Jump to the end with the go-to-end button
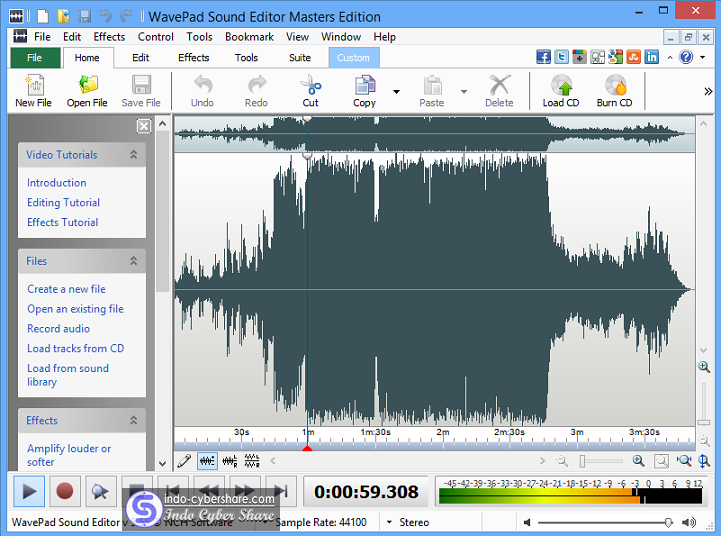 click(x=280, y=491)
